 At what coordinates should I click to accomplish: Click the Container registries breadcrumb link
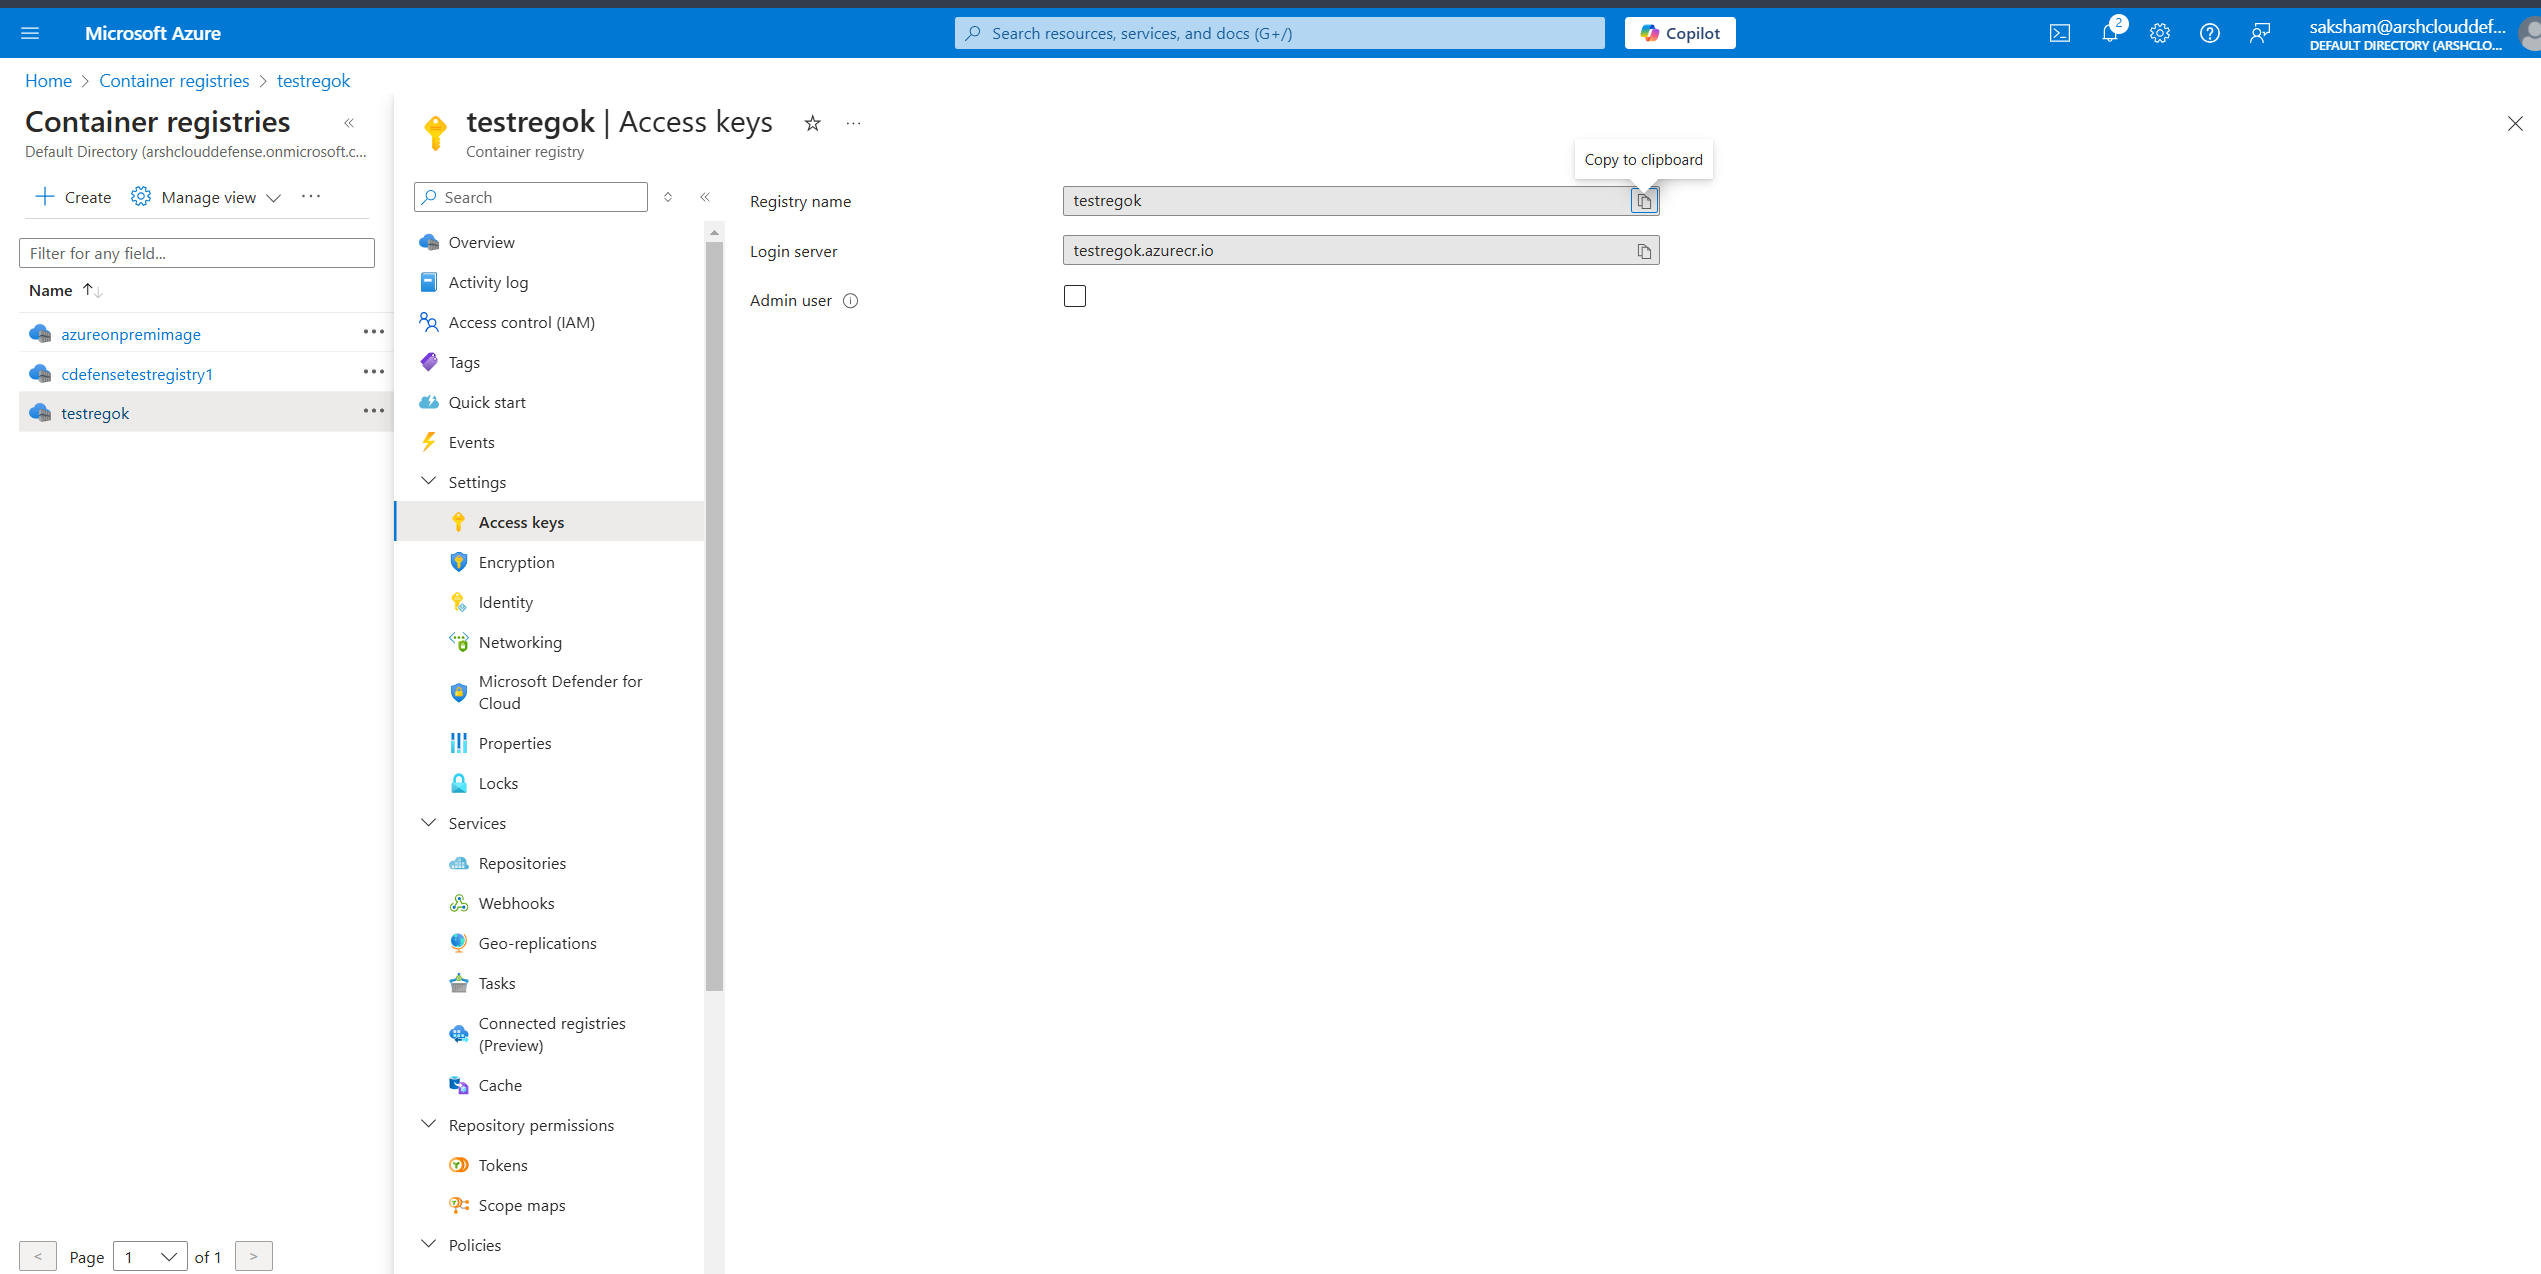(174, 81)
